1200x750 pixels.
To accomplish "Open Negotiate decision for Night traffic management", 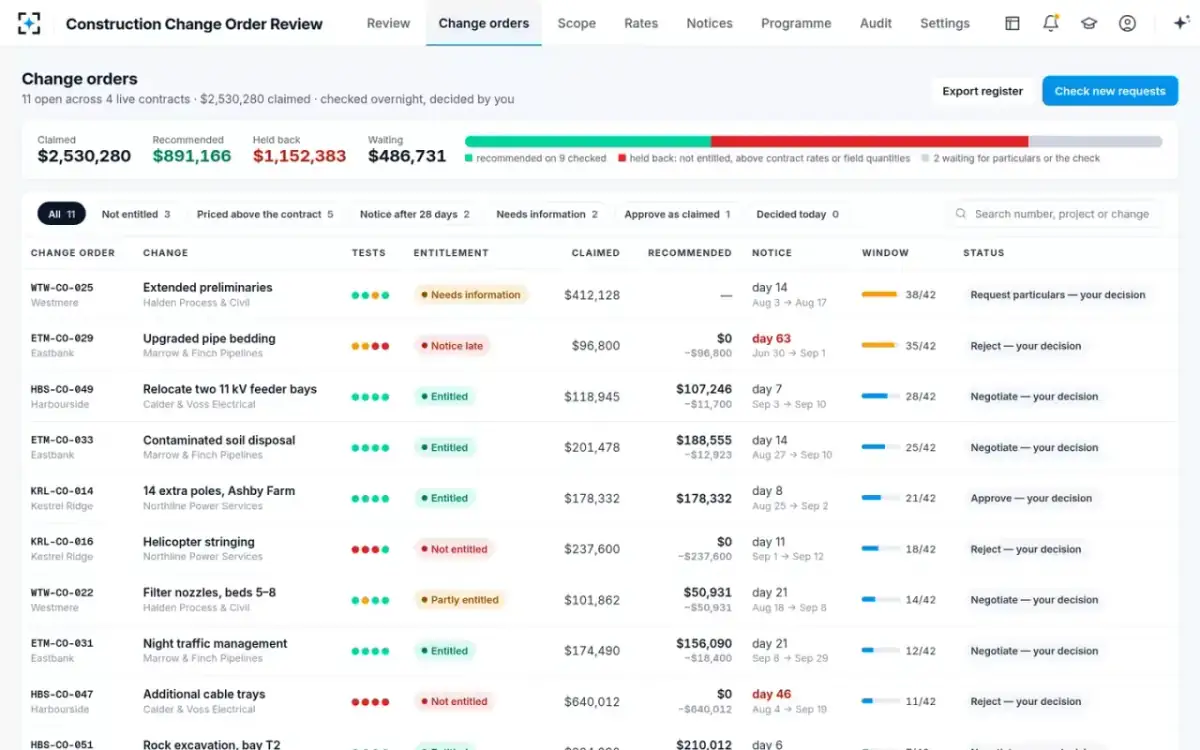I will 1034,651.
